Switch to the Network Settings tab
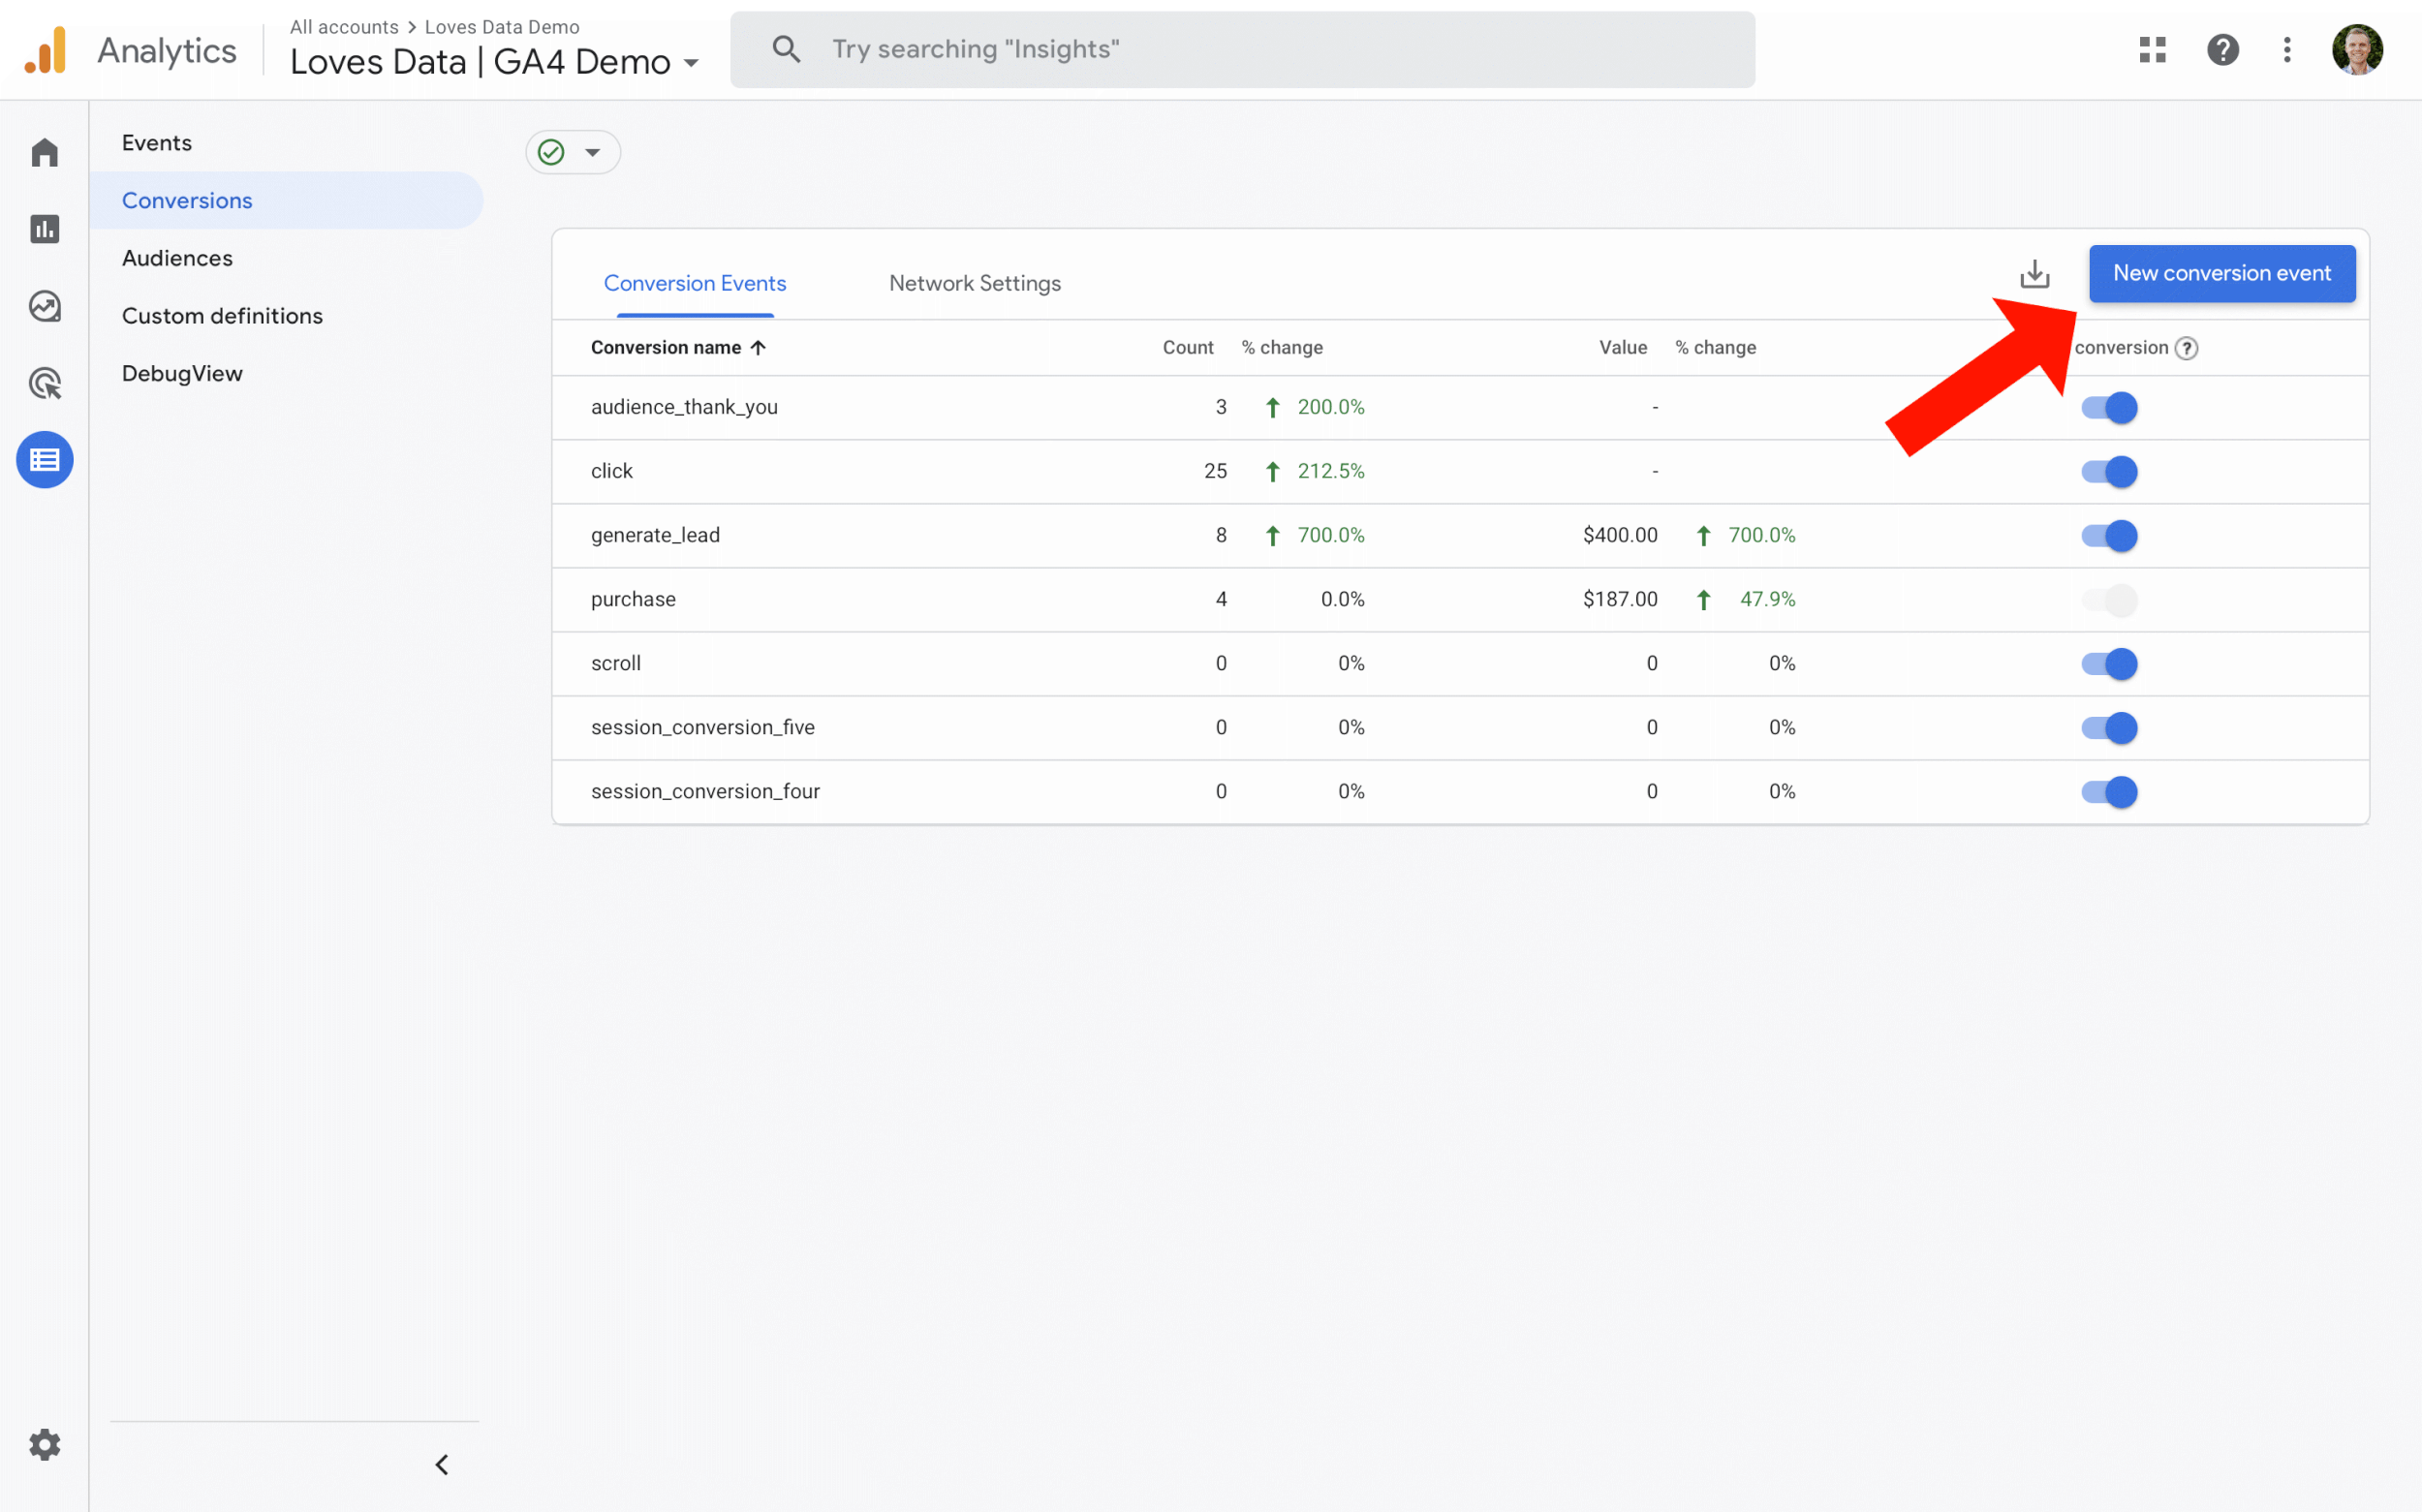 pos(974,283)
